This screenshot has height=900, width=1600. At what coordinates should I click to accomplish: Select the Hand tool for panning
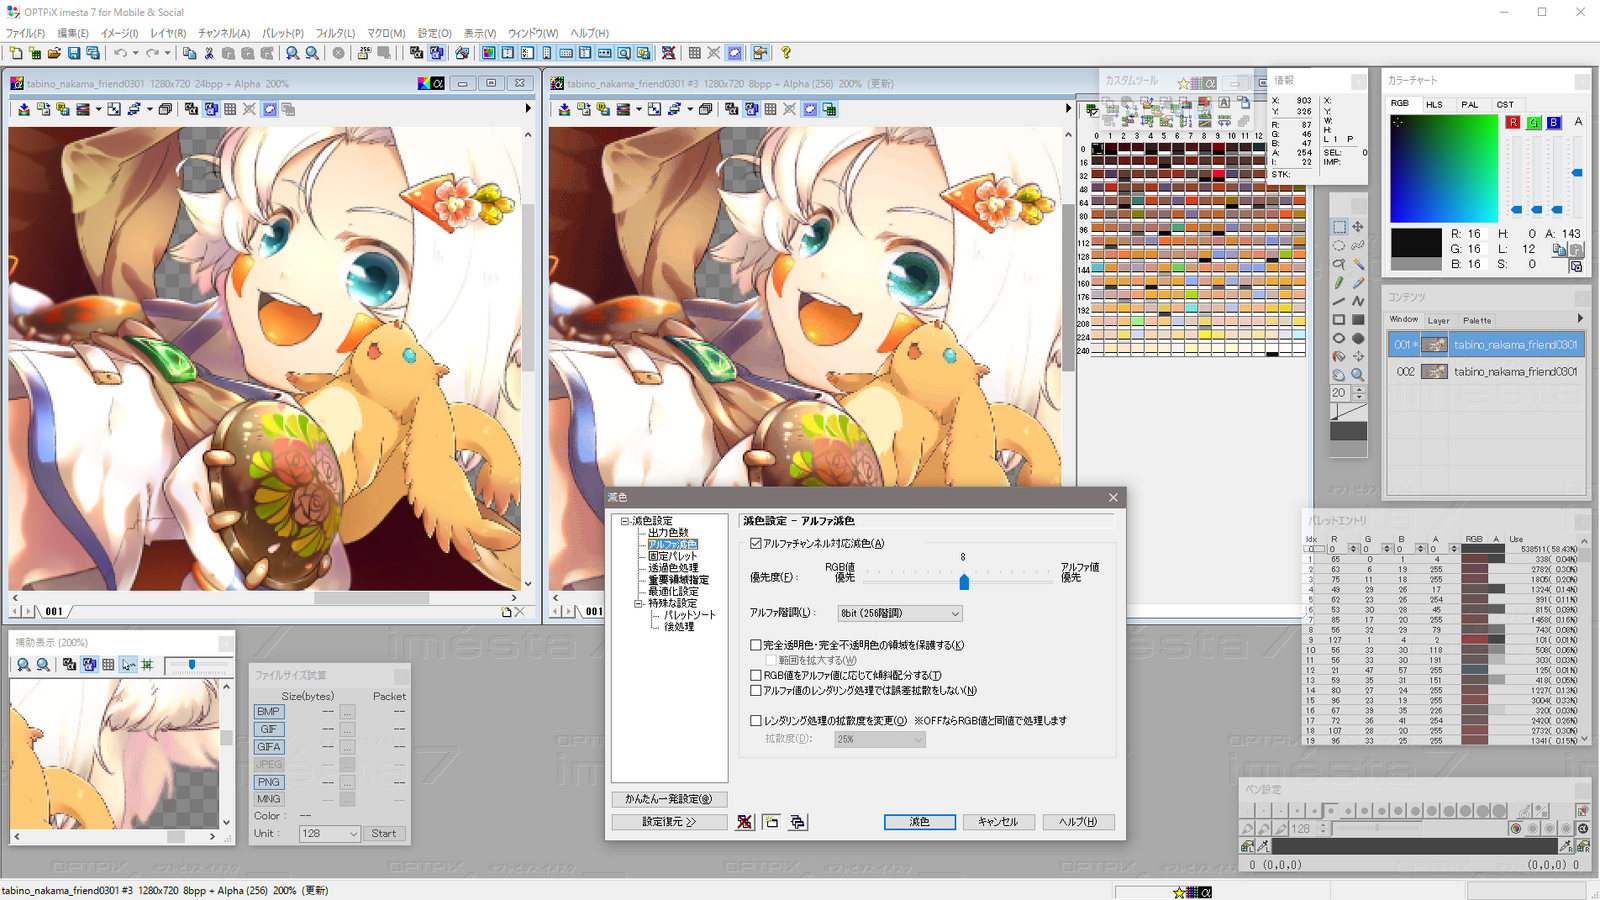(x=1338, y=373)
